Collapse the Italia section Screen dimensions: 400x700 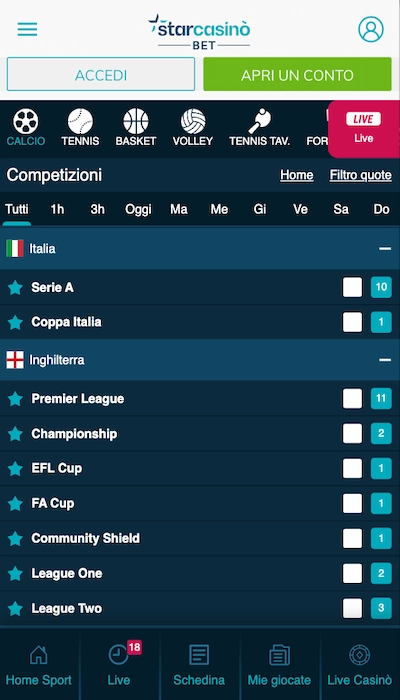[385, 248]
